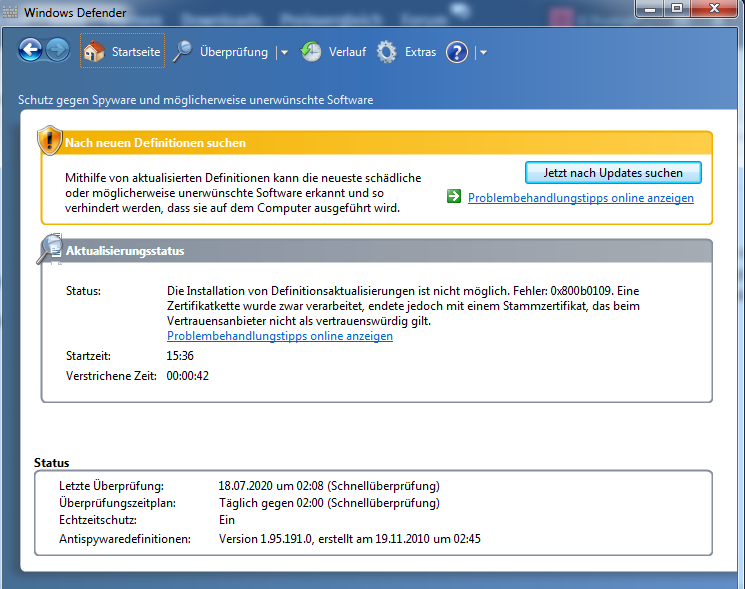Viewport: 745px width, 589px height.
Task: Click the 'Schutz gegen Spyware' subtitle text
Action: (x=196, y=100)
